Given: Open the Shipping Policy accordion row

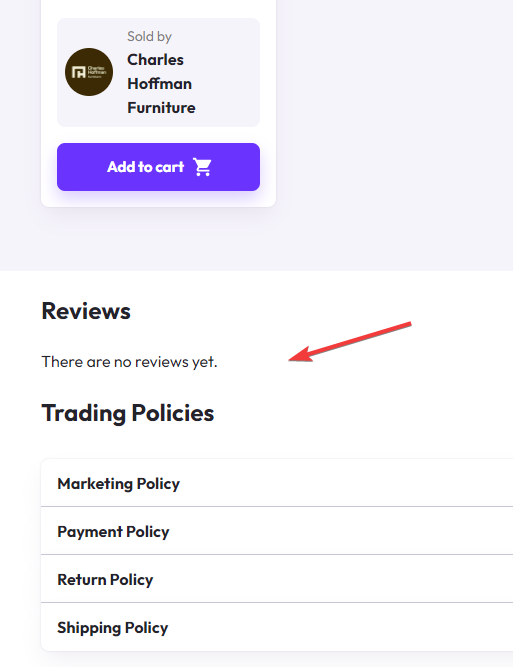Looking at the screenshot, I should click(x=277, y=627).
